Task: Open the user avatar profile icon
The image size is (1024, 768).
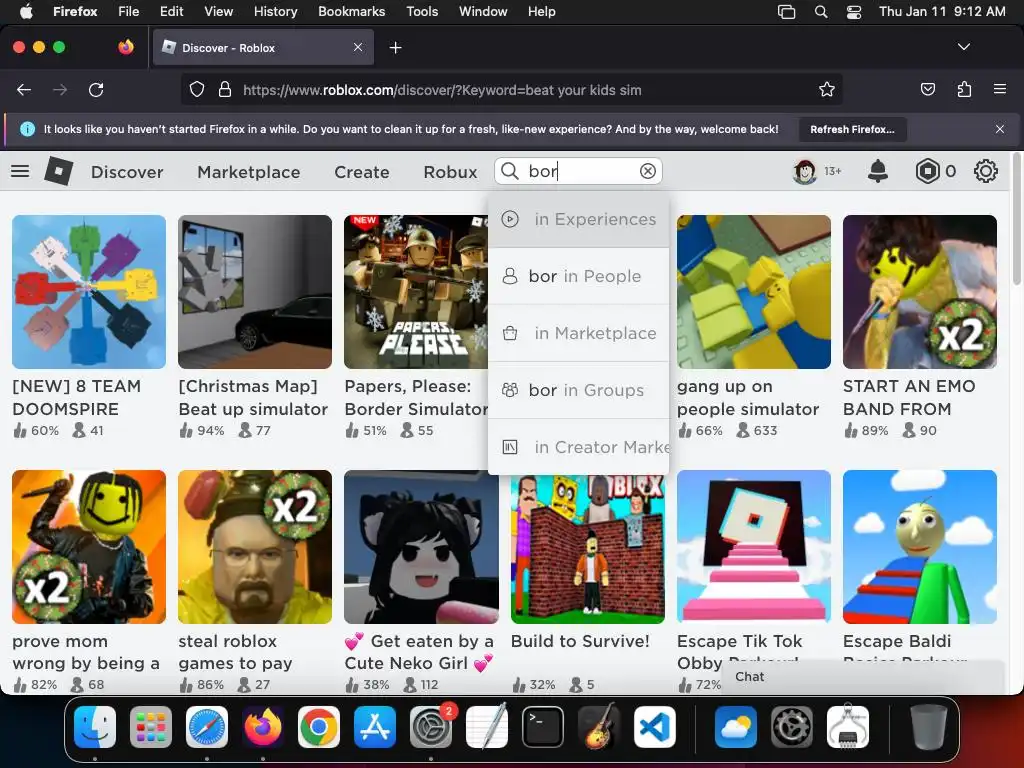Action: point(805,171)
